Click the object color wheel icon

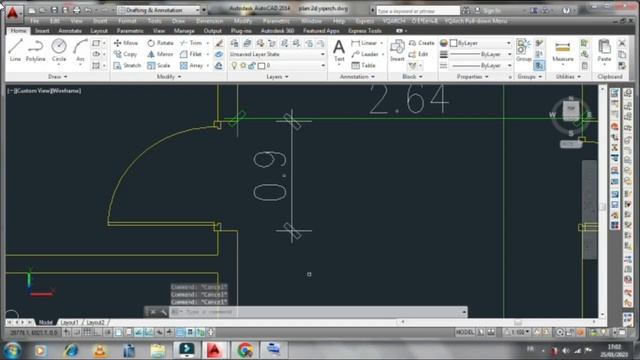pyautogui.click(x=444, y=43)
